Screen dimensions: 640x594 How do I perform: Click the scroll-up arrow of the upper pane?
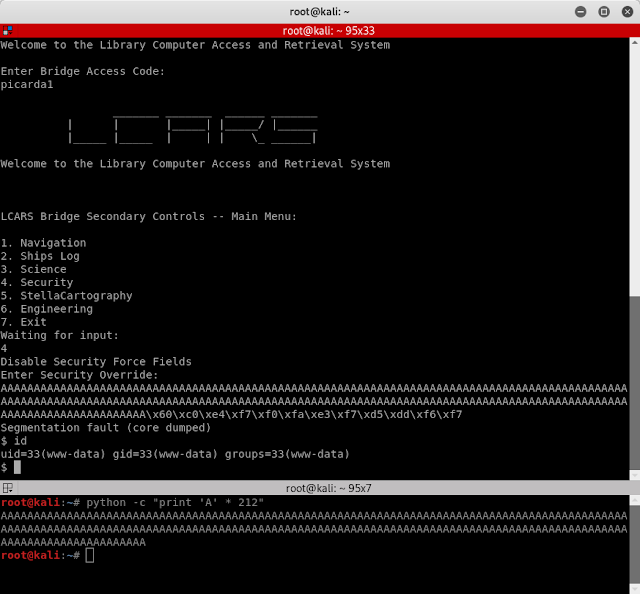coord(635,42)
